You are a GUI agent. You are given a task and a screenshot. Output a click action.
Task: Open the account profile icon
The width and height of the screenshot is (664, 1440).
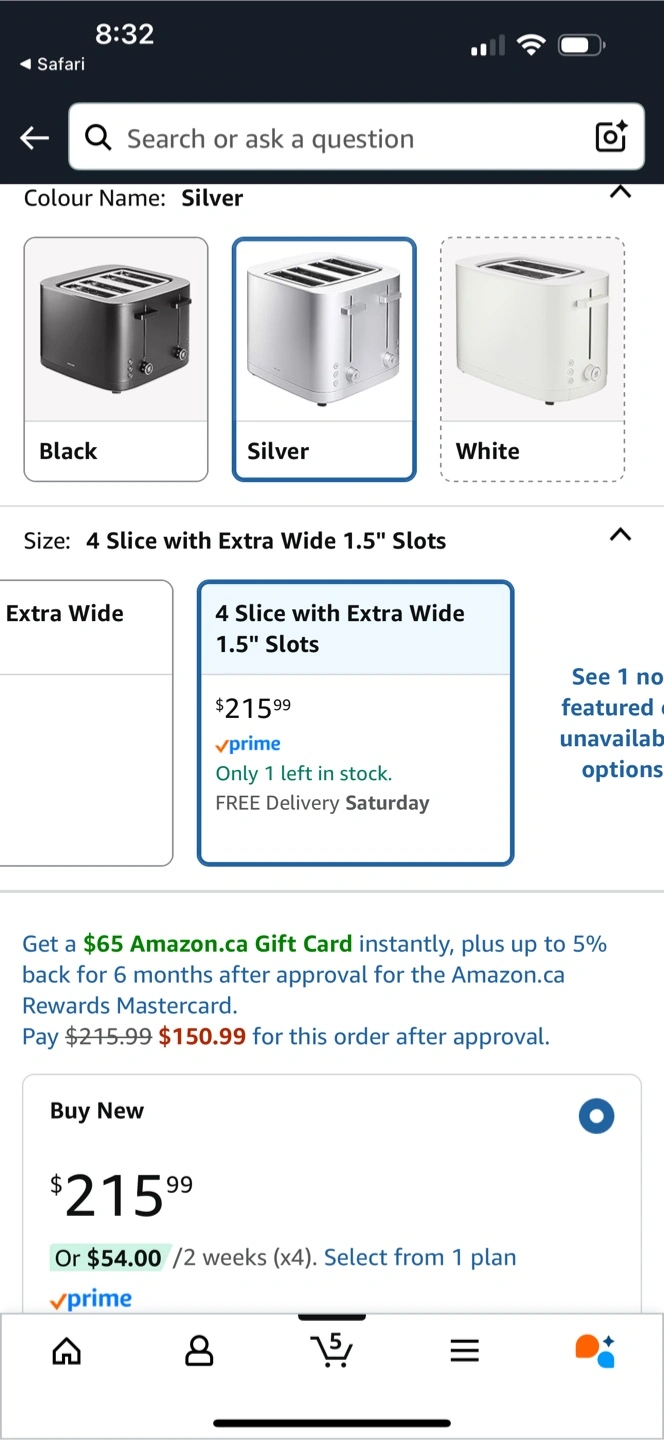[200, 1352]
